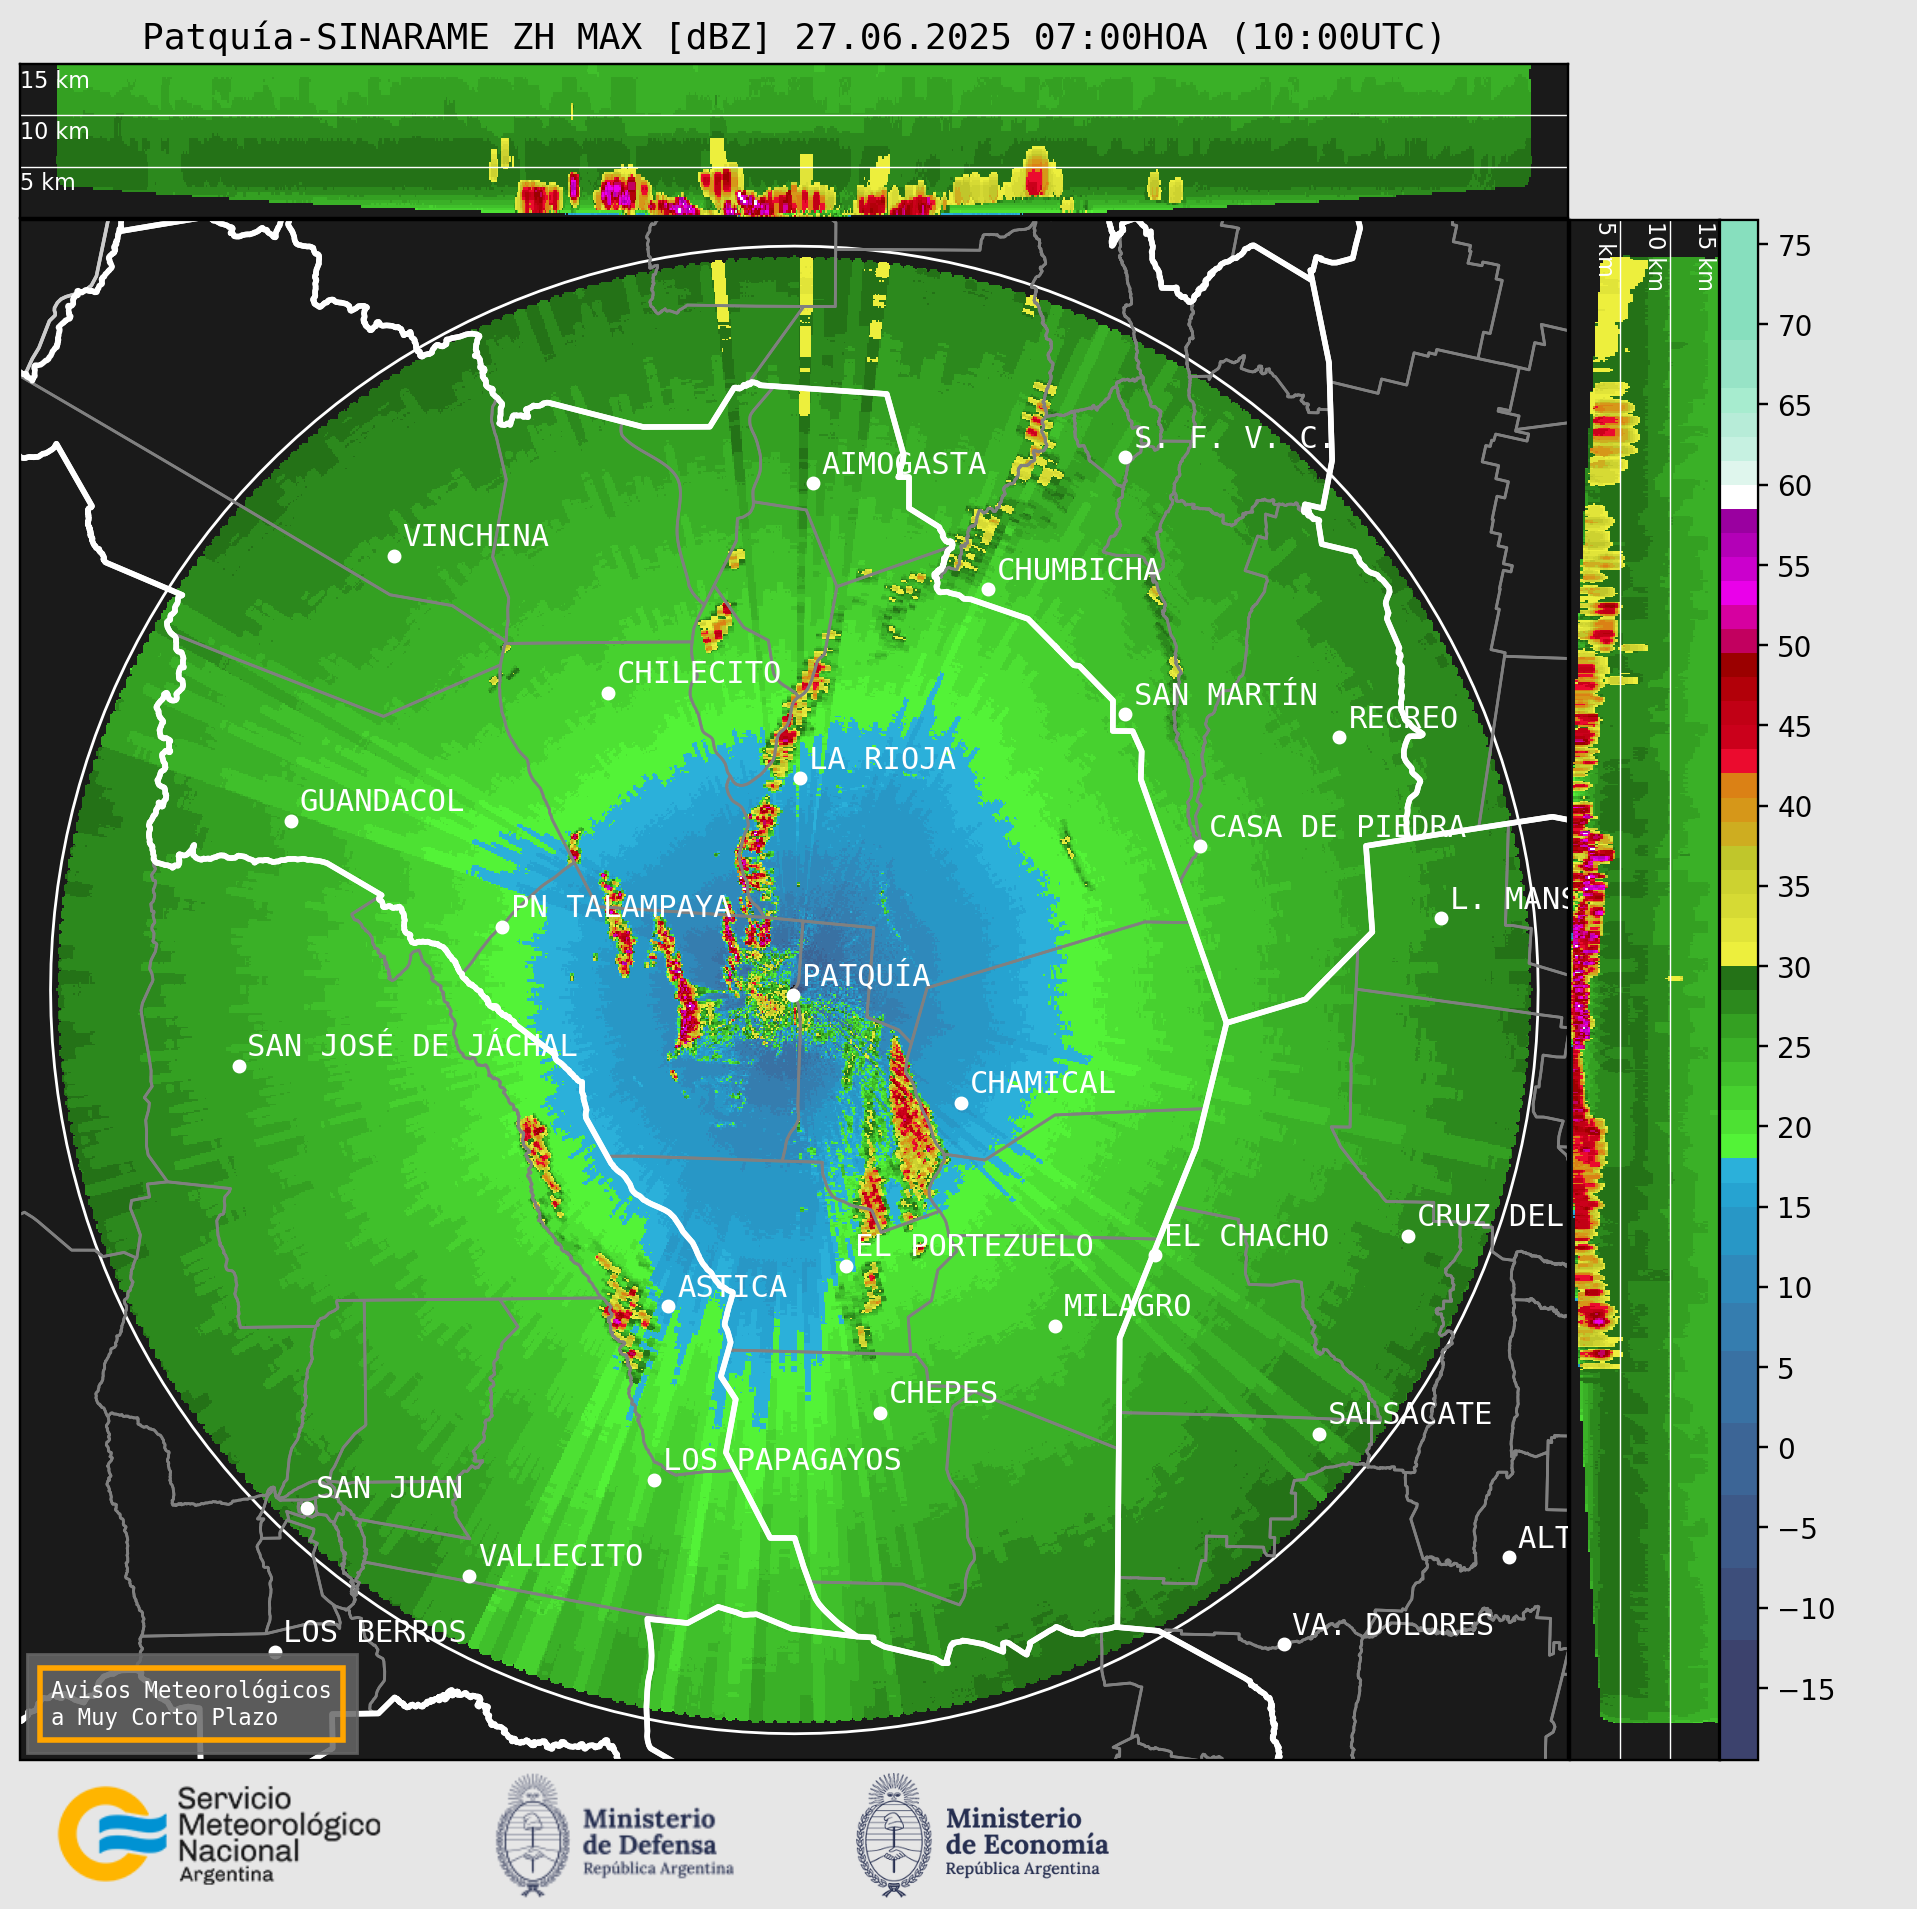
Task: Click the ASTICA city label
Action: (x=733, y=1286)
